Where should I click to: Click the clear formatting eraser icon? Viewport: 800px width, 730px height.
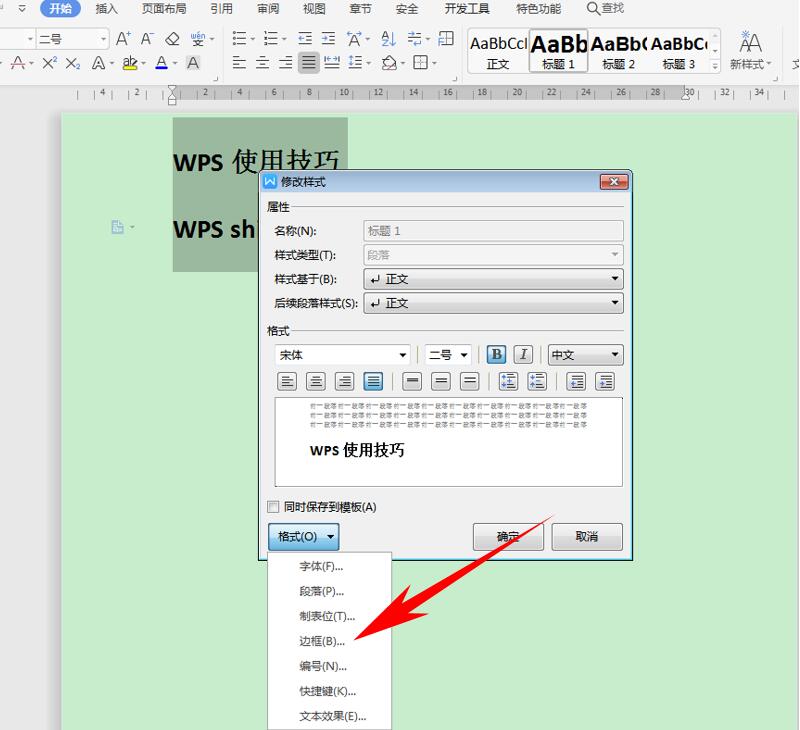pyautogui.click(x=172, y=39)
